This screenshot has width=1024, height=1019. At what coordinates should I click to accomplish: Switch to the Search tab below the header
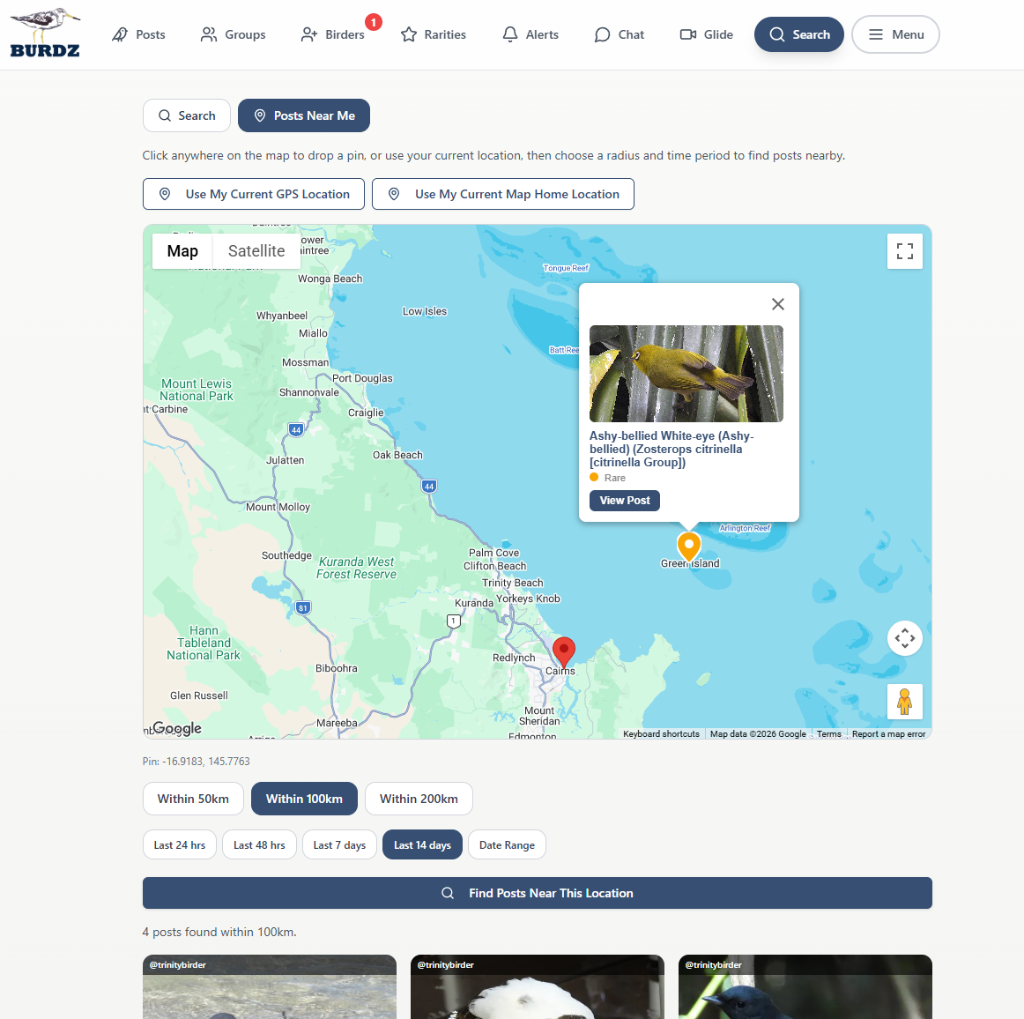[x=187, y=116]
